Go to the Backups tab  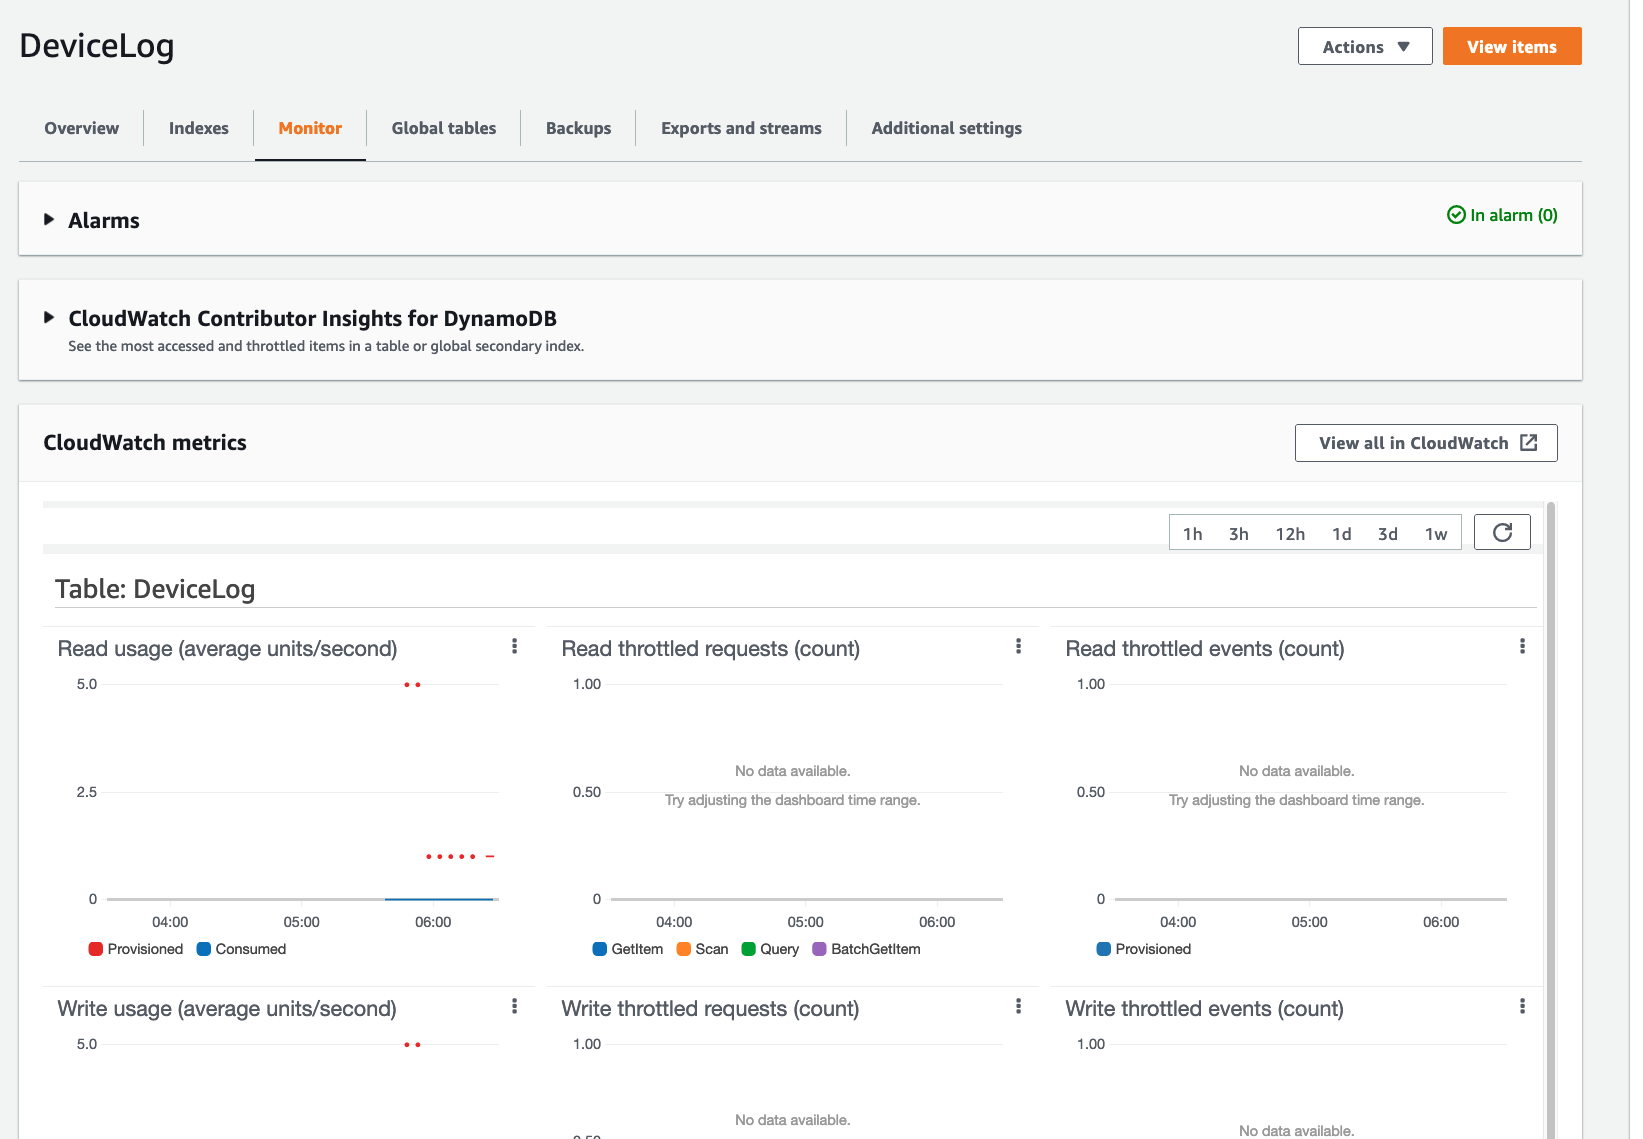click(x=578, y=128)
